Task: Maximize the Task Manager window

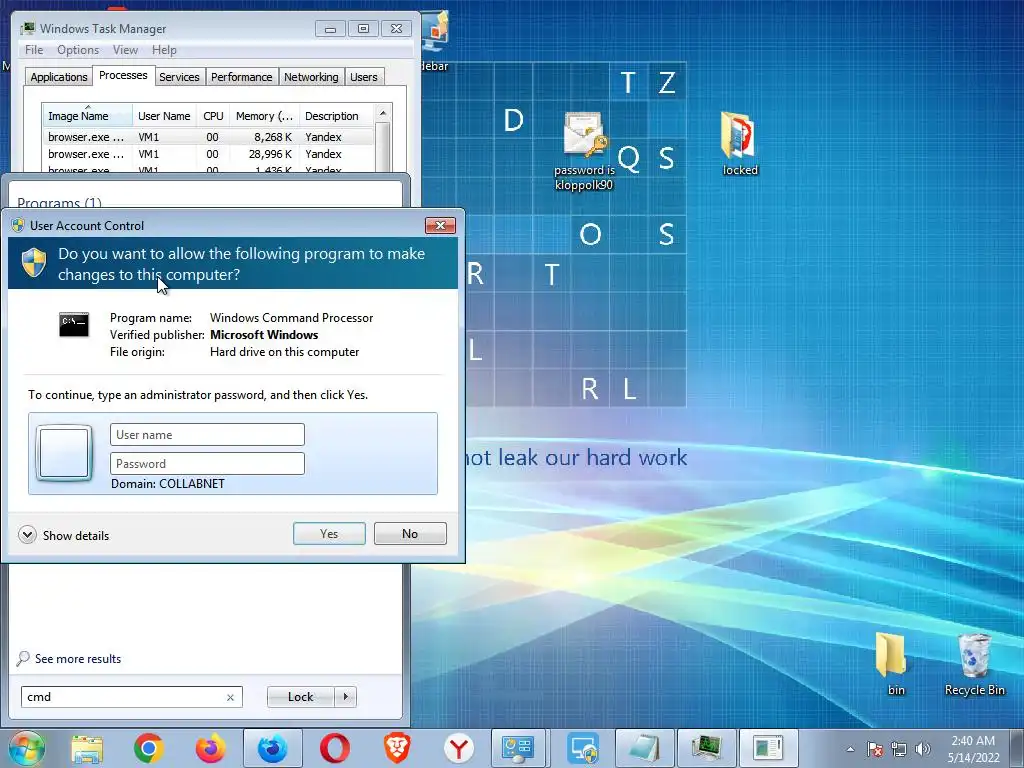Action: (363, 29)
